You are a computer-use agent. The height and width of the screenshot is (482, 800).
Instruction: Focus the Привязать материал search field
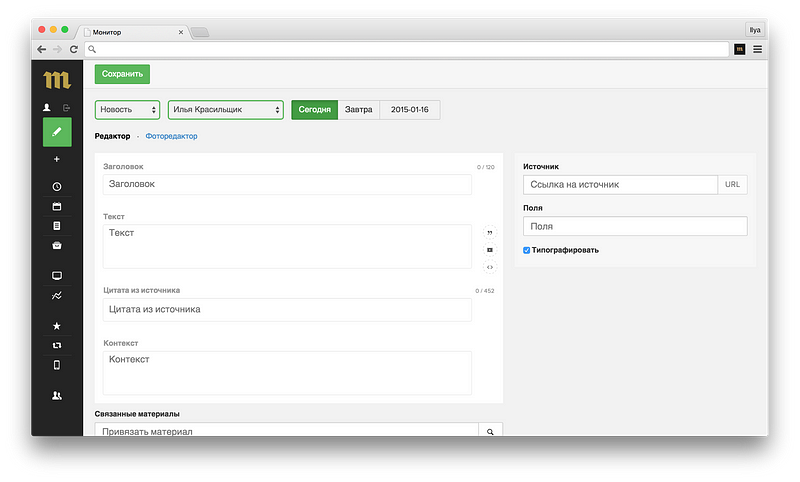point(287,430)
